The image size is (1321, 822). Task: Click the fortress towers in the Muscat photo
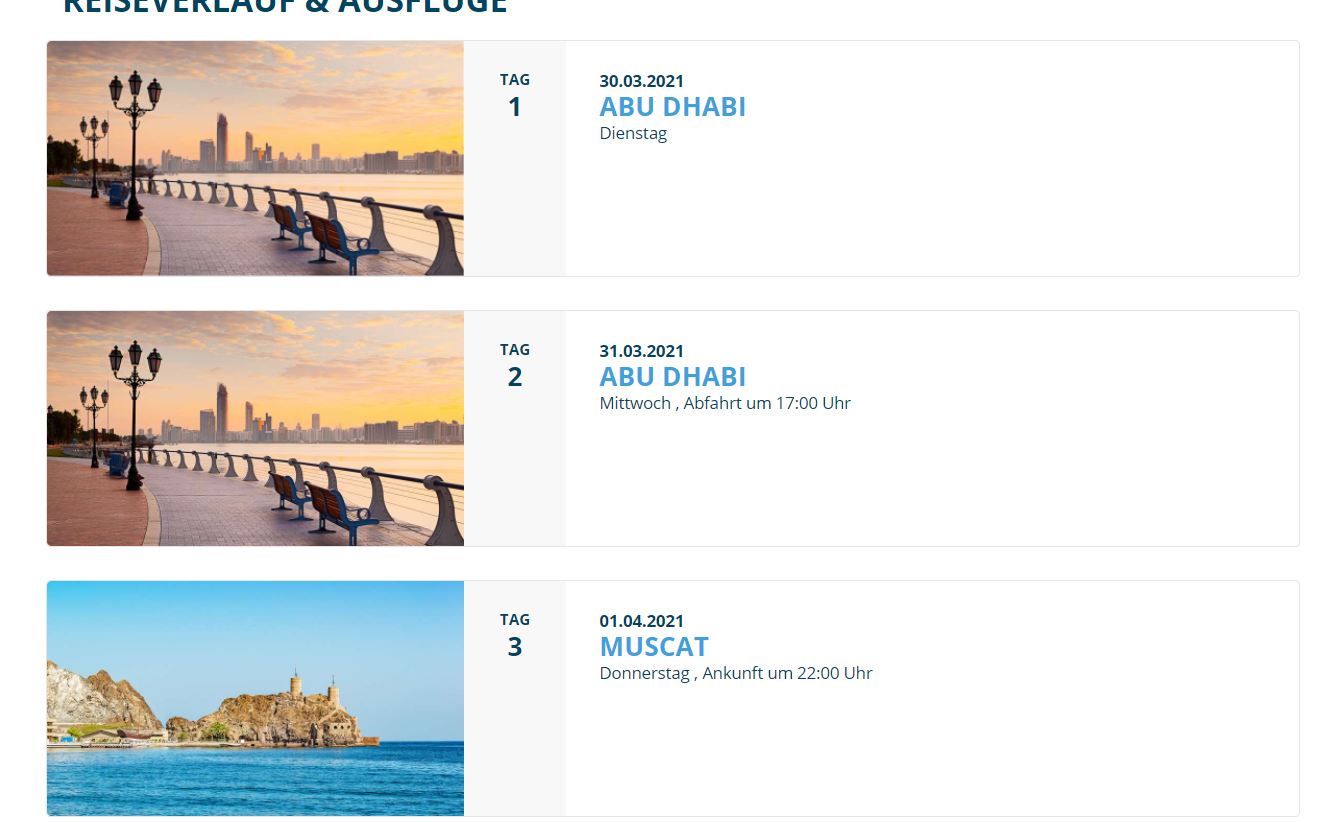click(x=312, y=688)
